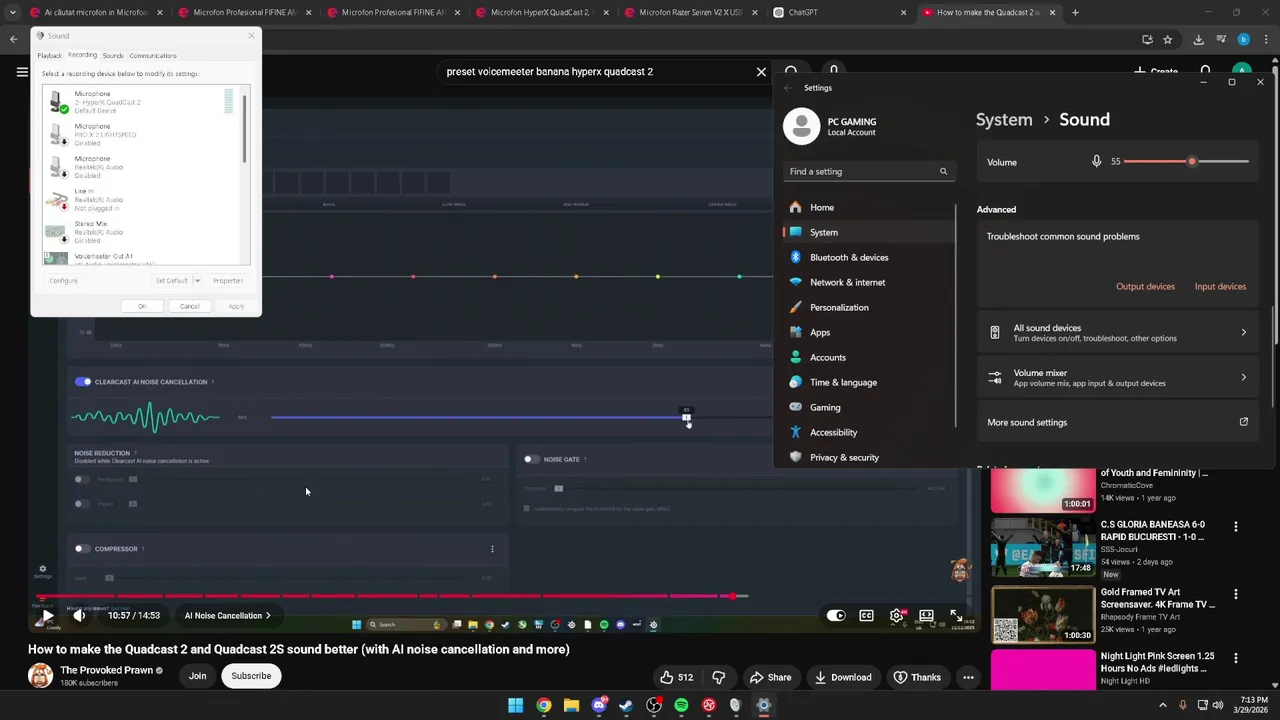1280x720 pixels.
Task: Click Configure in the Sound dialog
Action: coord(63,281)
